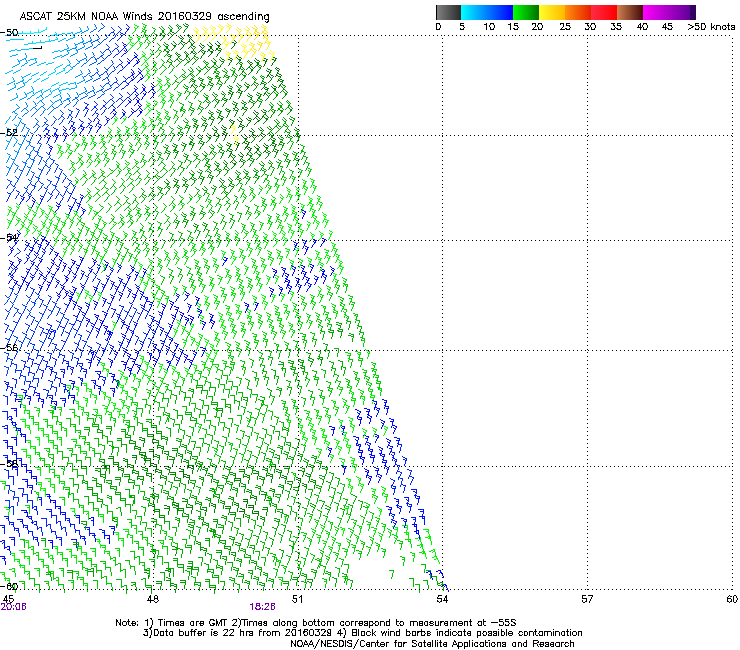
Task: Click latitude label '-50' on left axis
Action: 9,33
